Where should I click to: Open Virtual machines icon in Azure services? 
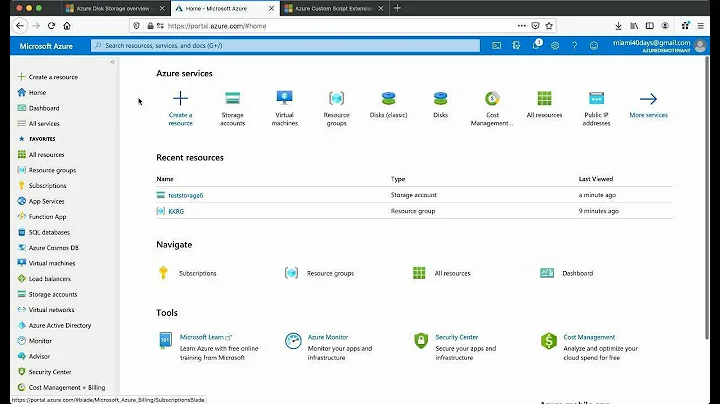[284, 98]
